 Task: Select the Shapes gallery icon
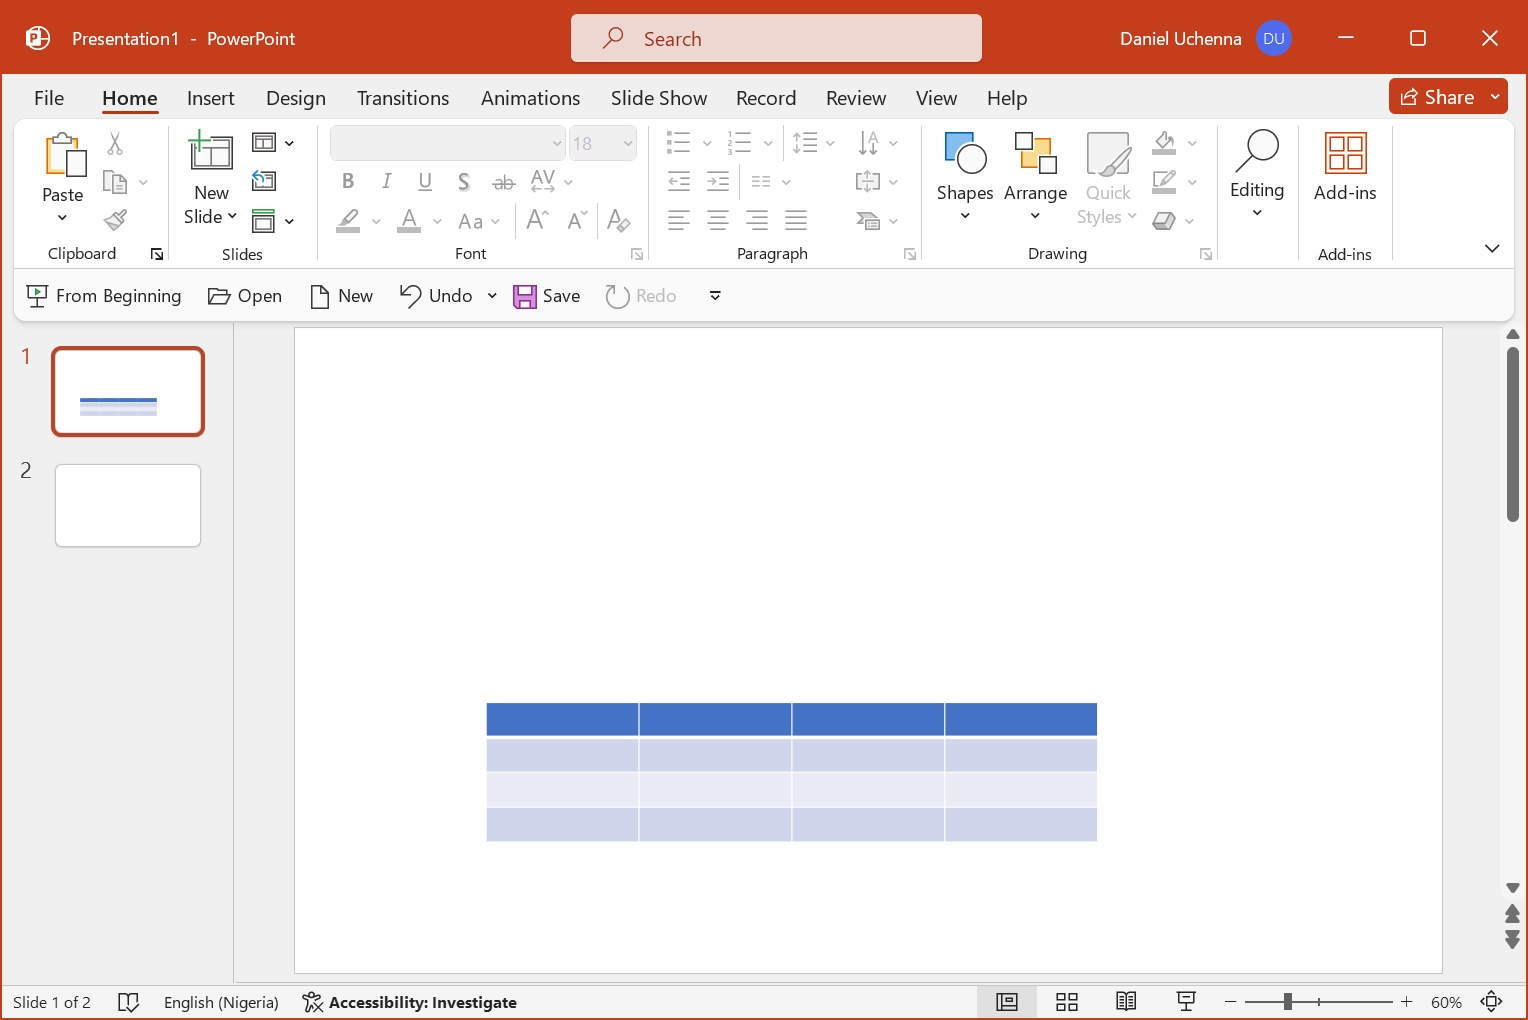[x=964, y=155]
